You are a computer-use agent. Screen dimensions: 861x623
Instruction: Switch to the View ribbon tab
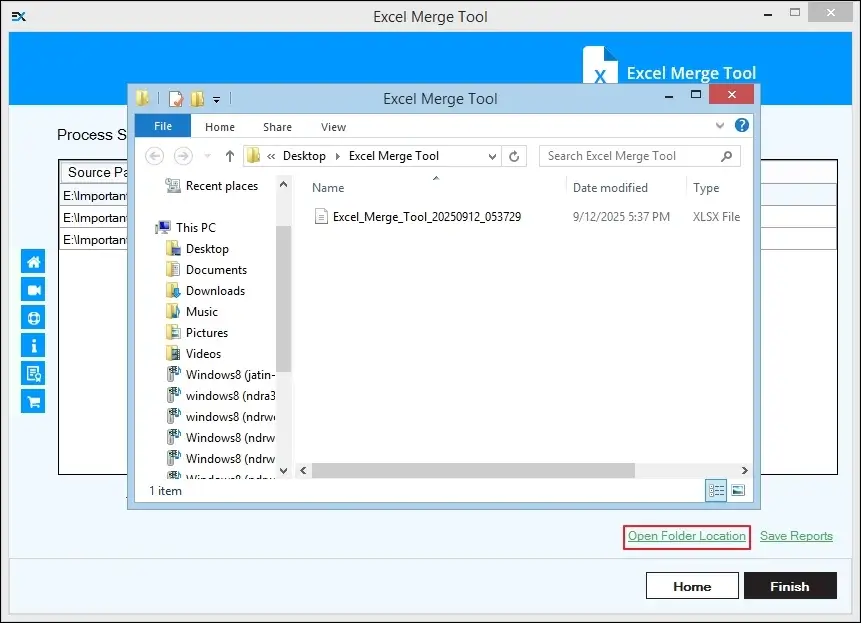(333, 127)
